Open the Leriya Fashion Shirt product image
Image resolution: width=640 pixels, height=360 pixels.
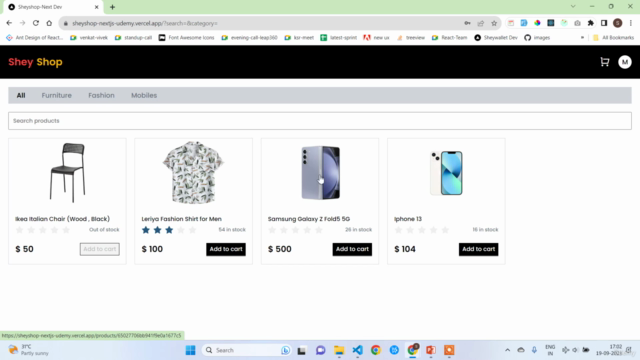[x=193, y=172]
